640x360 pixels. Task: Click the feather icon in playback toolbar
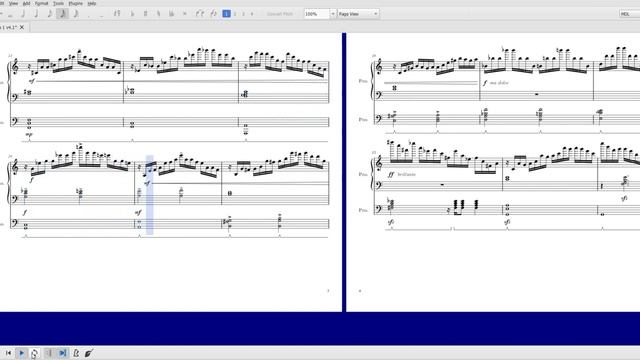point(89,353)
